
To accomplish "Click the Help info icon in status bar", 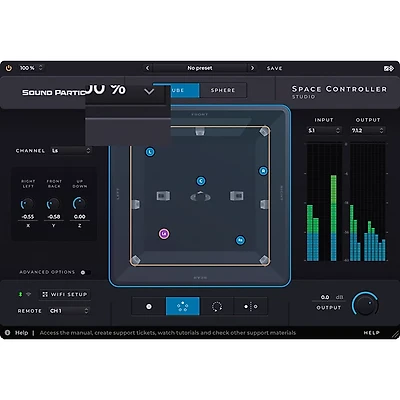I will click(x=7, y=333).
